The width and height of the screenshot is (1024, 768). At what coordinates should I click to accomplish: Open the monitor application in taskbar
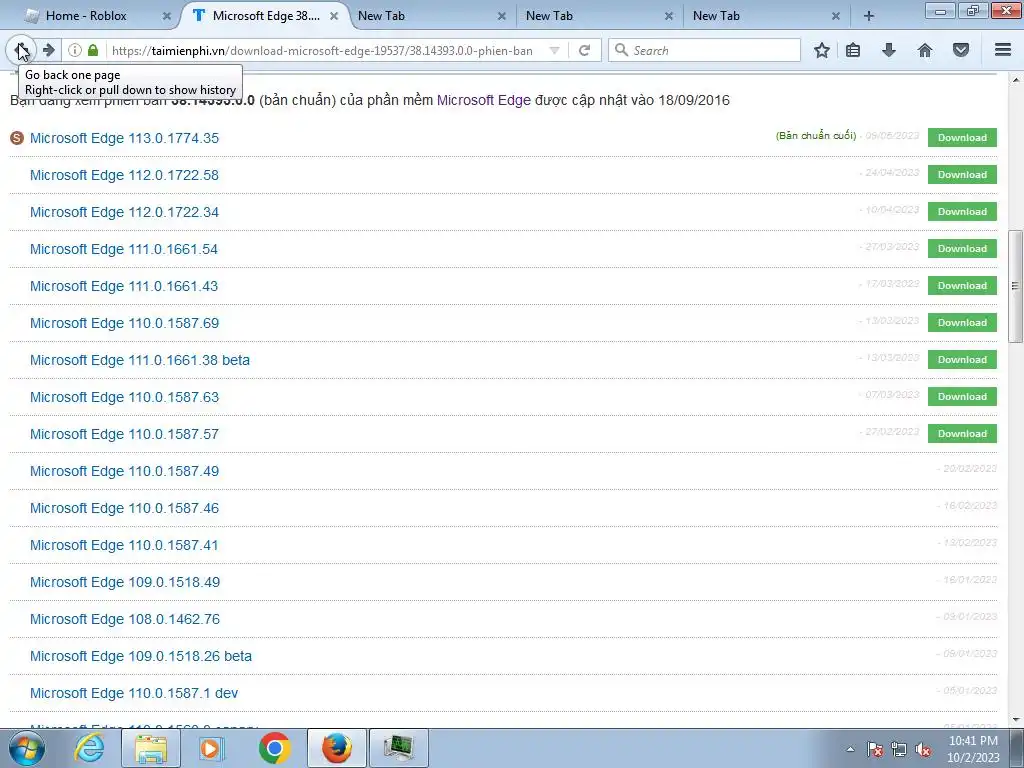pyautogui.click(x=399, y=748)
